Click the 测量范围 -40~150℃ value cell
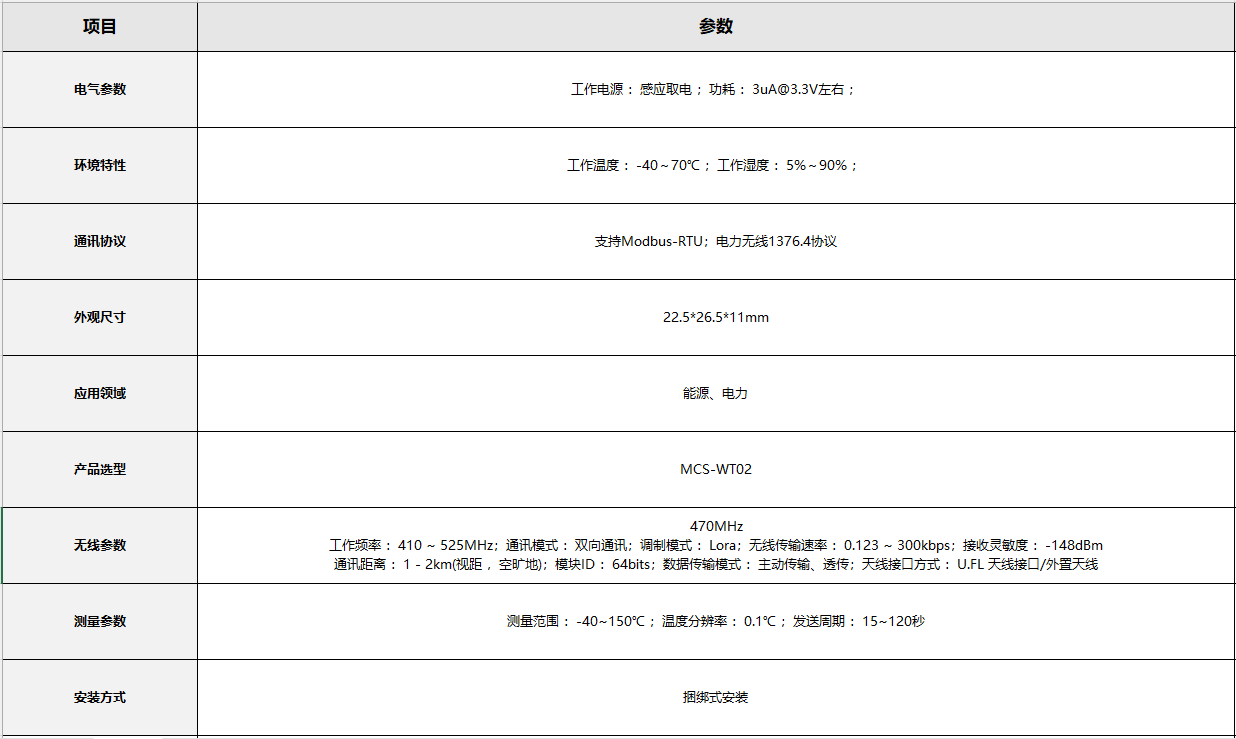 click(x=715, y=621)
